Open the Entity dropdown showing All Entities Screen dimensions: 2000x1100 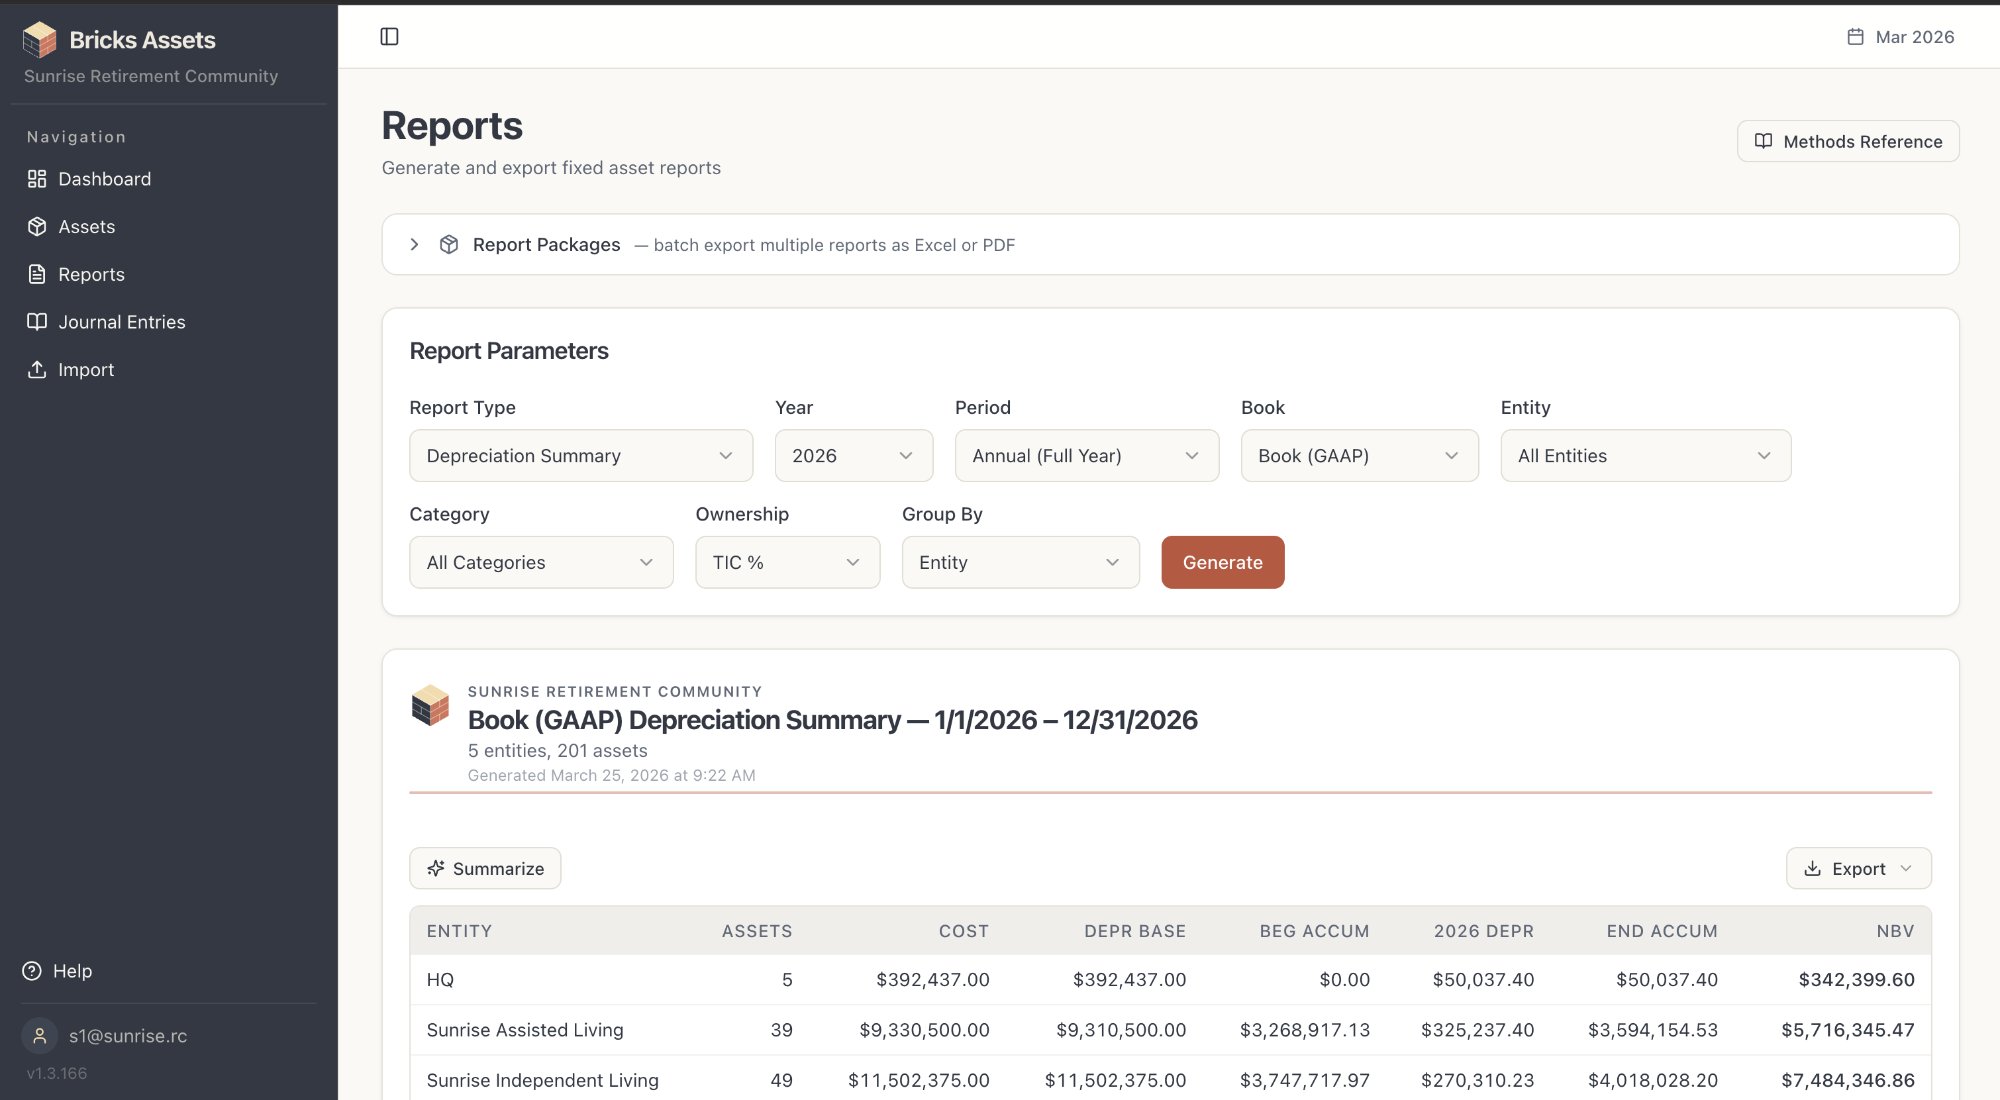coord(1644,455)
